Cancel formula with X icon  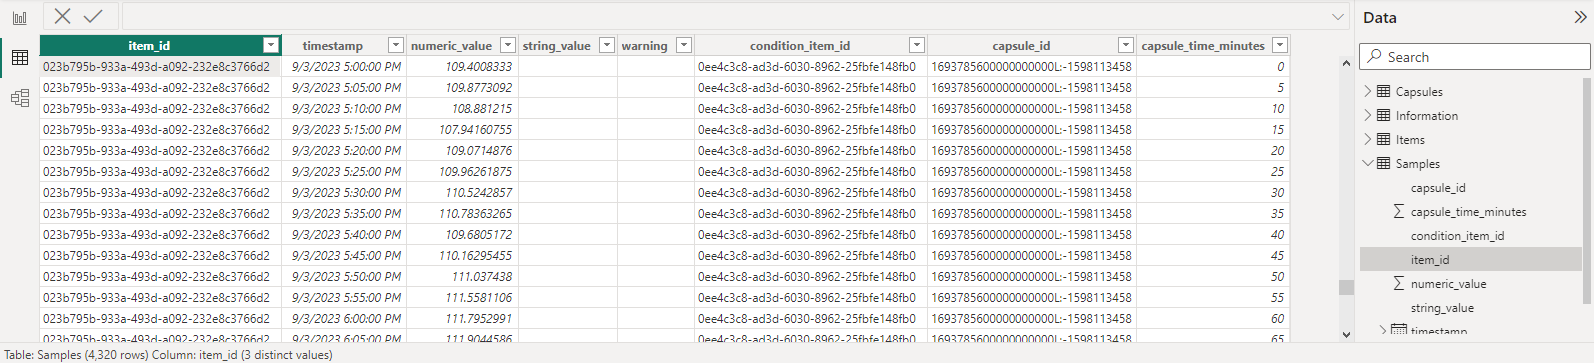point(62,16)
